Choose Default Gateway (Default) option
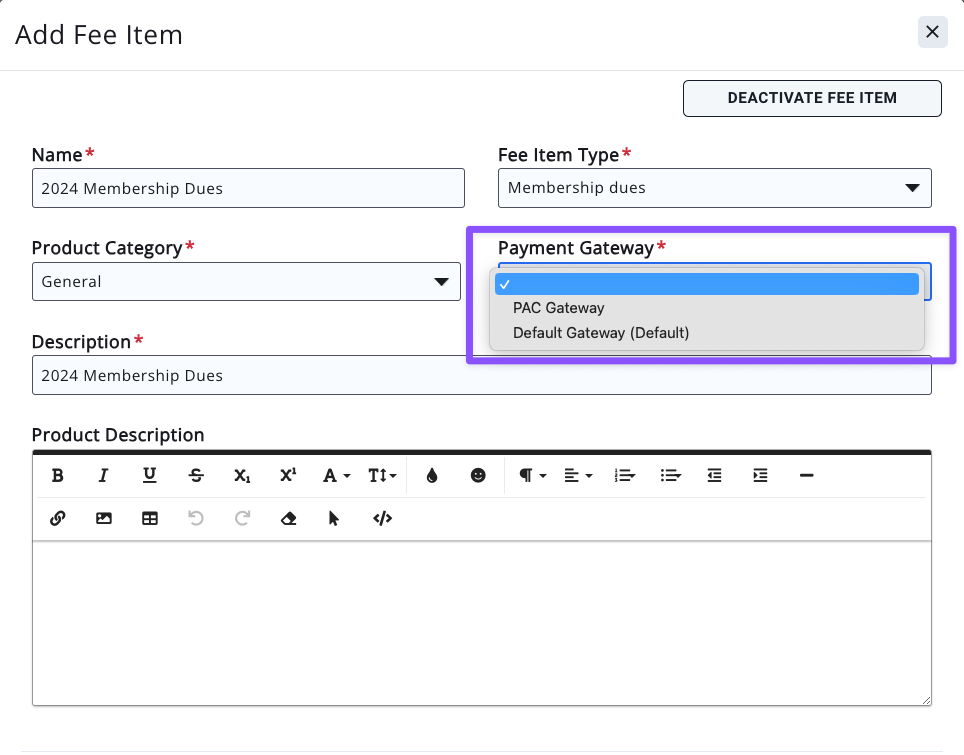Viewport: 964px width, 755px height. (x=601, y=332)
